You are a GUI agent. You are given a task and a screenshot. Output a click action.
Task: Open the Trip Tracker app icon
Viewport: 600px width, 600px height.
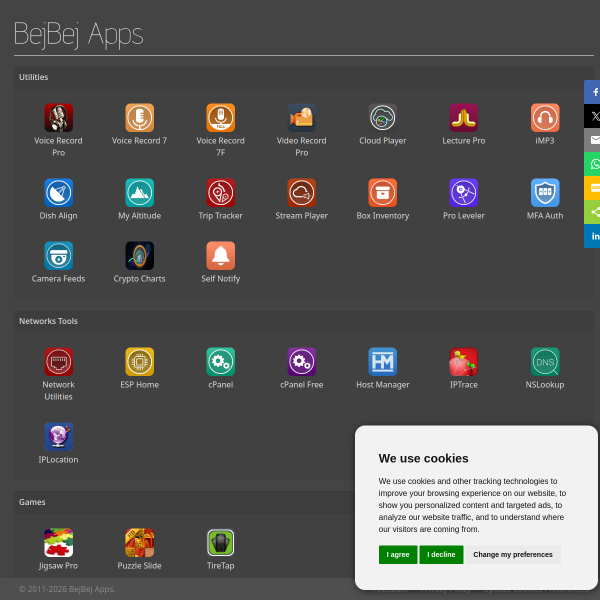(221, 192)
